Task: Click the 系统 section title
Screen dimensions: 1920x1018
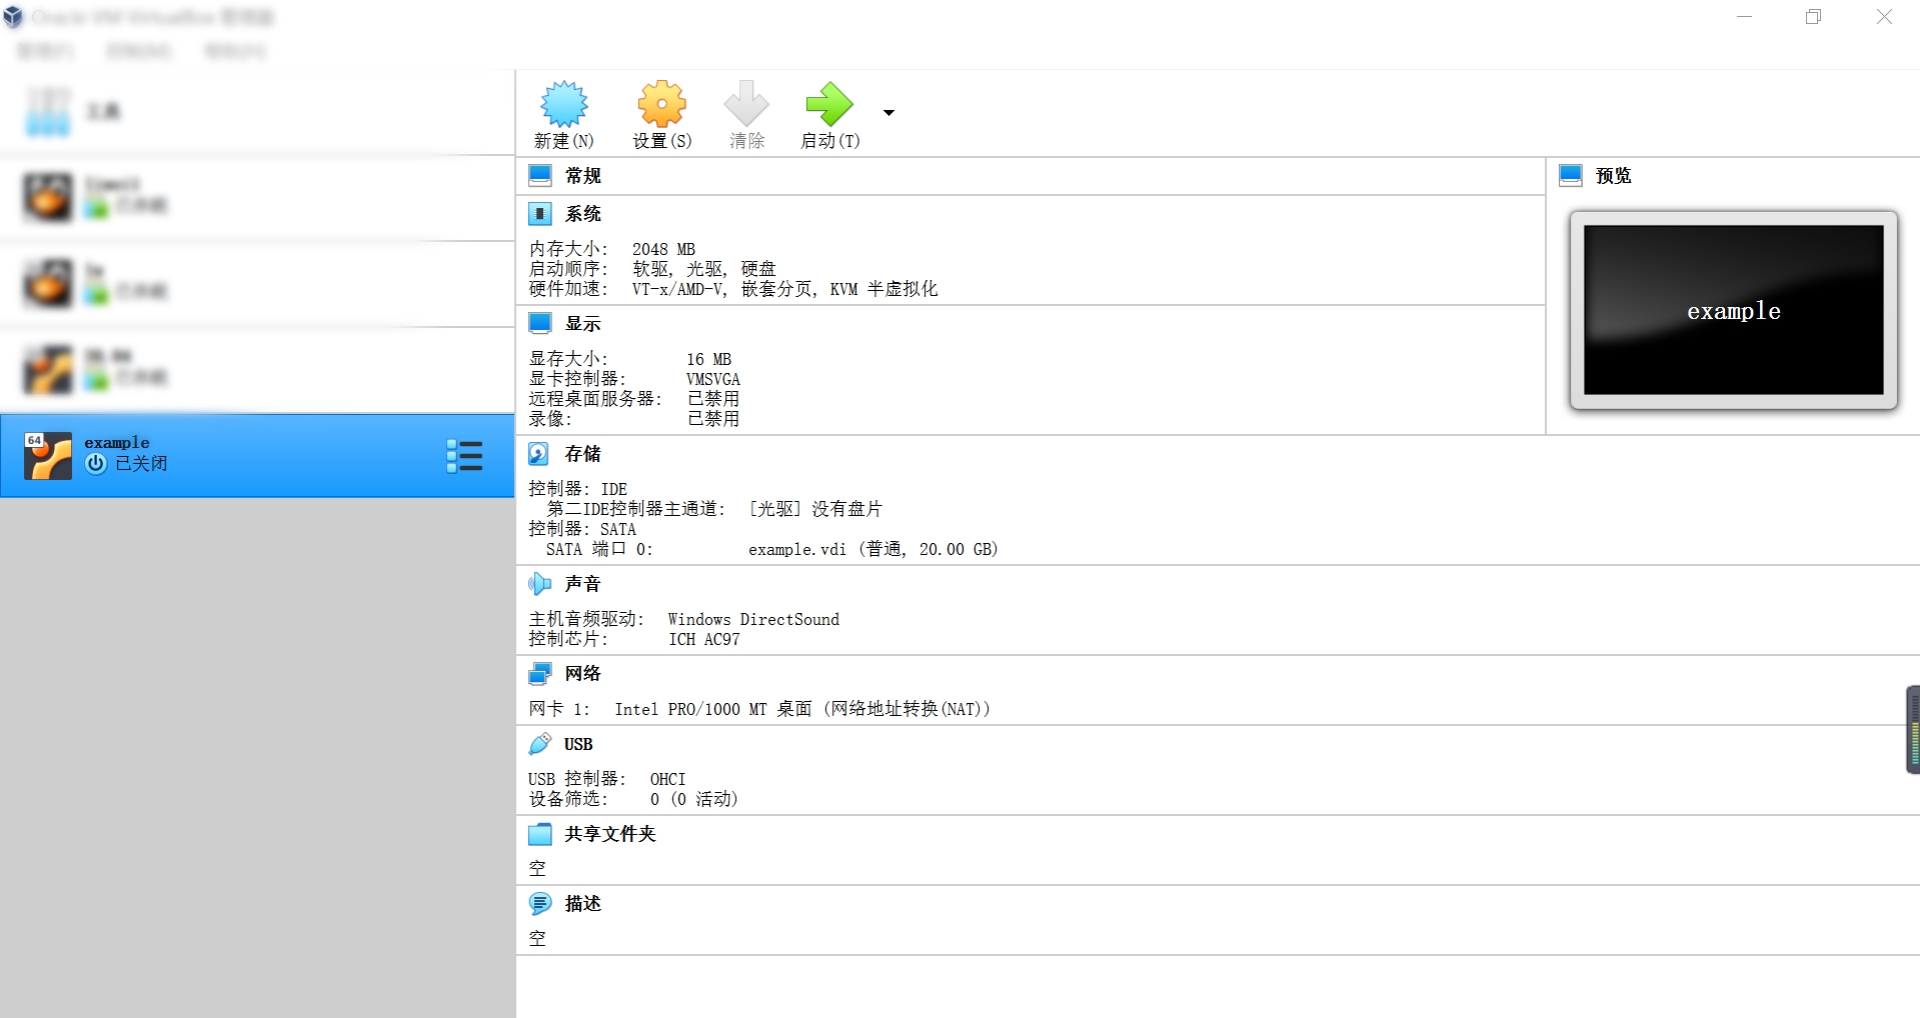Action: click(583, 214)
